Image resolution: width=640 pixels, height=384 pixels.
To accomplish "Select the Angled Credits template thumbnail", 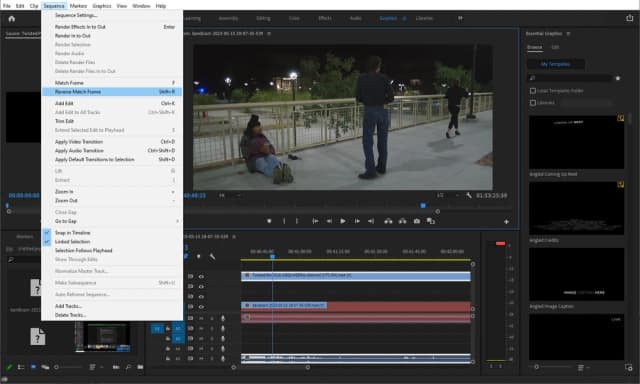I will pyautogui.click(x=576, y=208).
